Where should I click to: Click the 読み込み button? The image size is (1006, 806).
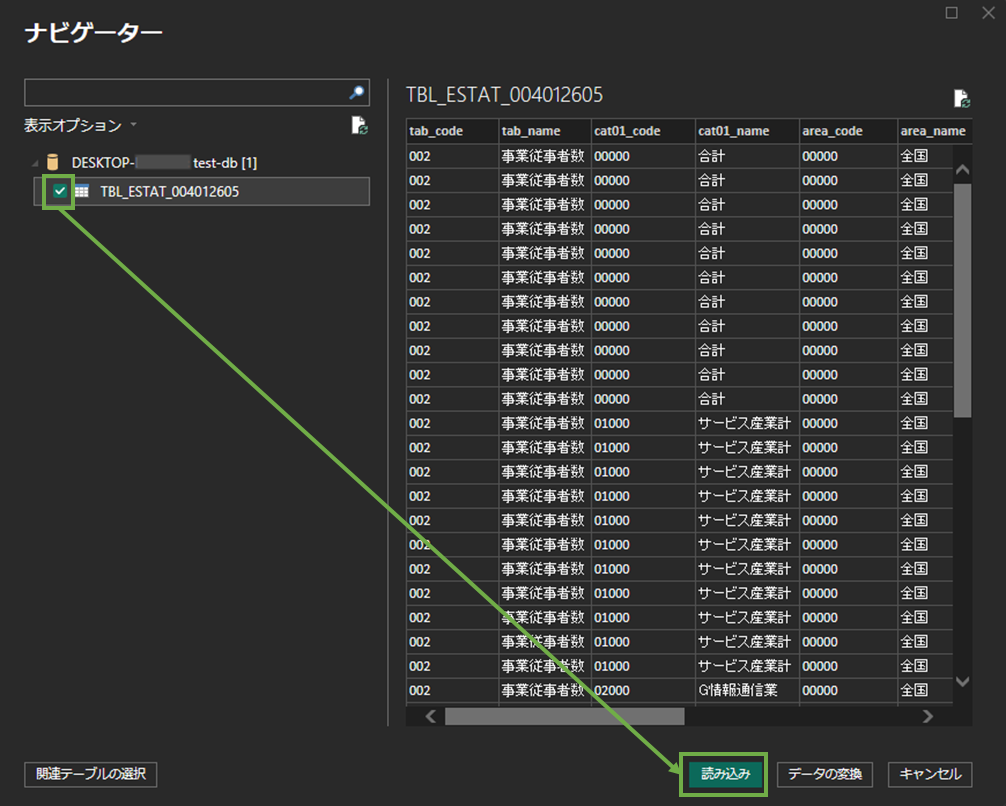click(x=725, y=774)
